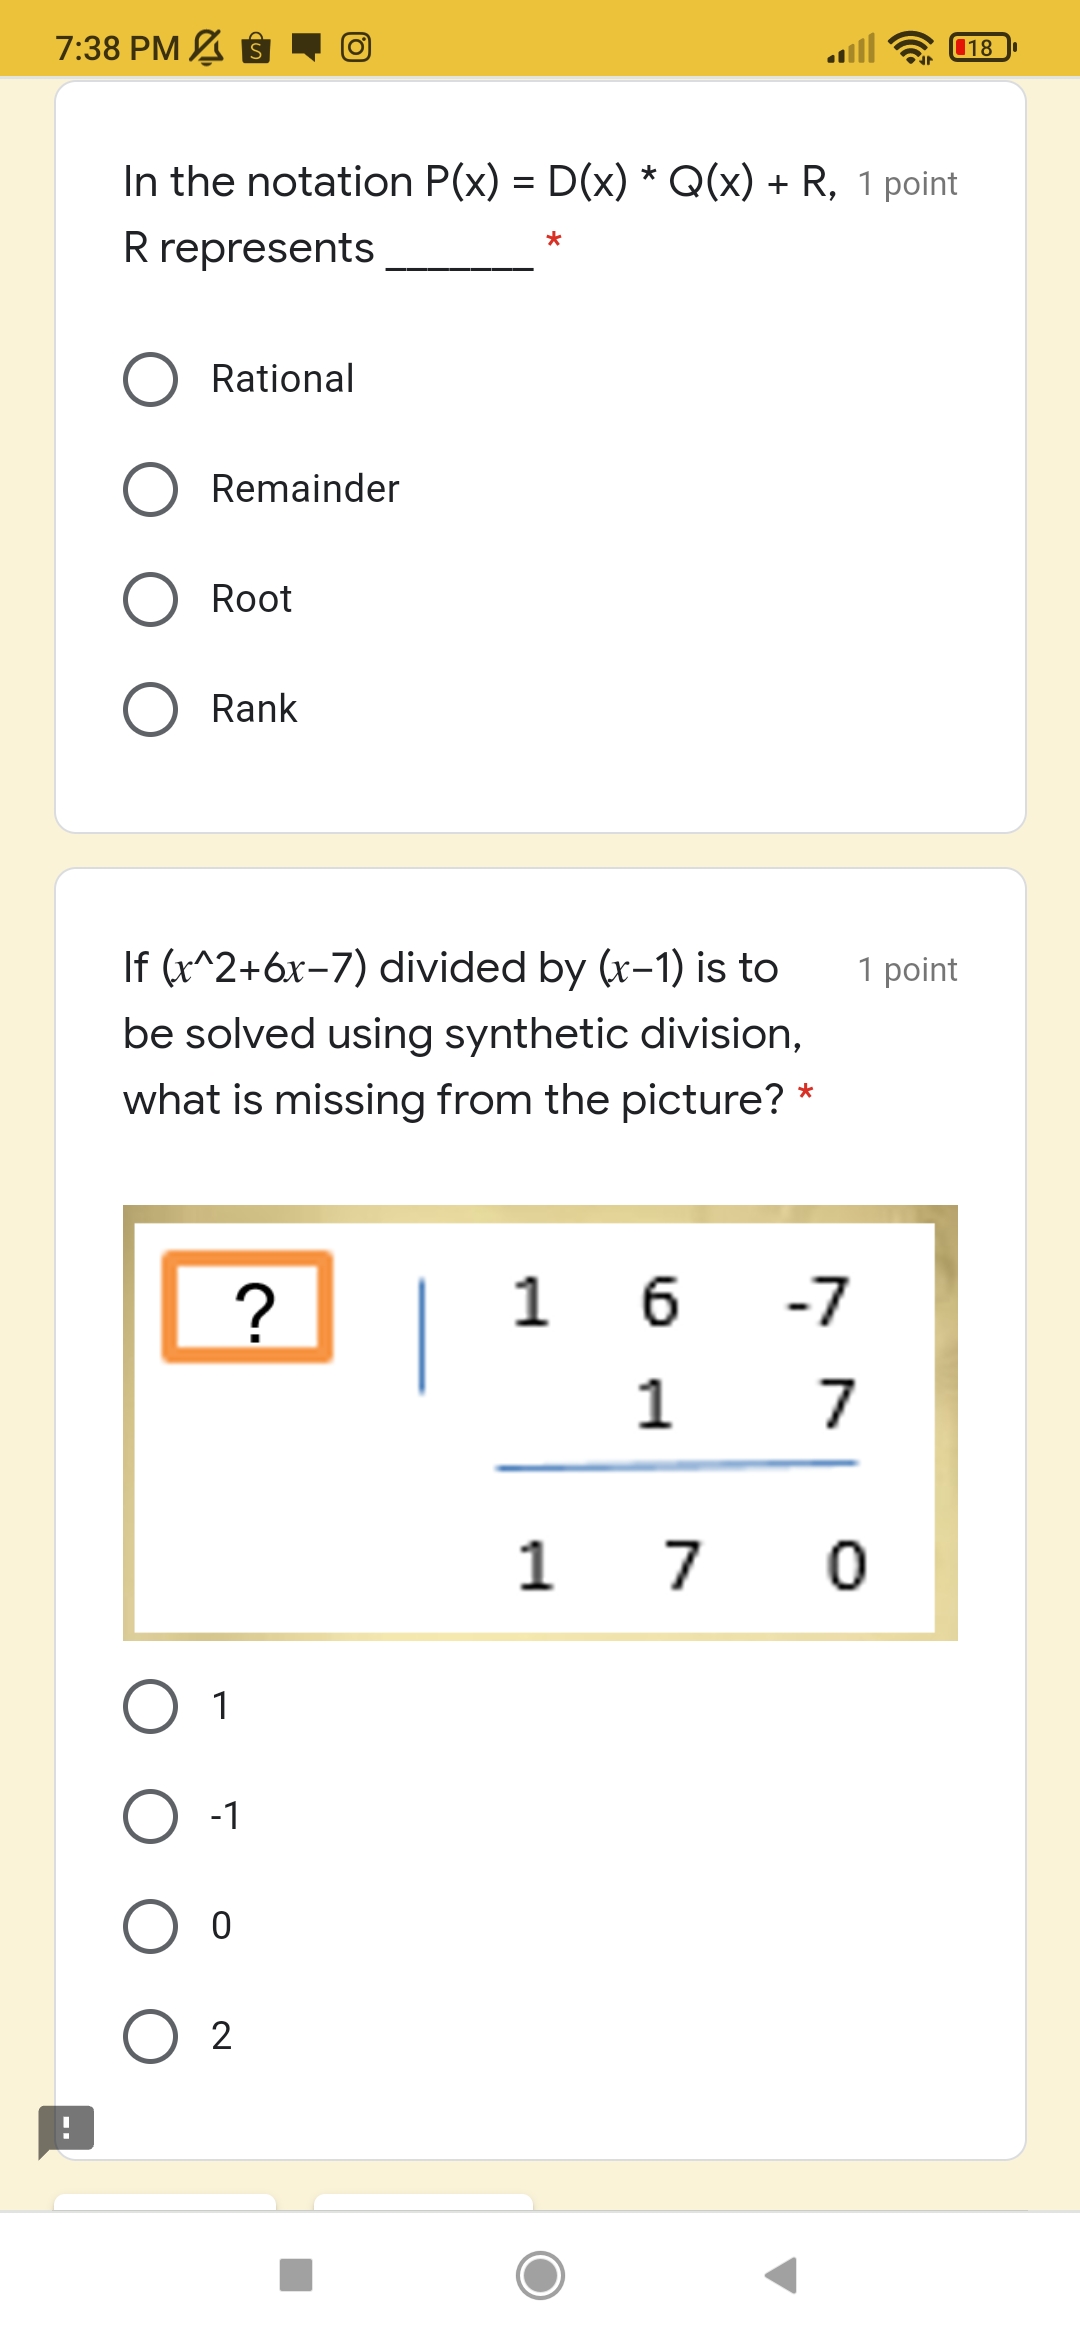The height and width of the screenshot is (2340, 1080).
Task: Tap the muted notifications icon
Action: 203,47
